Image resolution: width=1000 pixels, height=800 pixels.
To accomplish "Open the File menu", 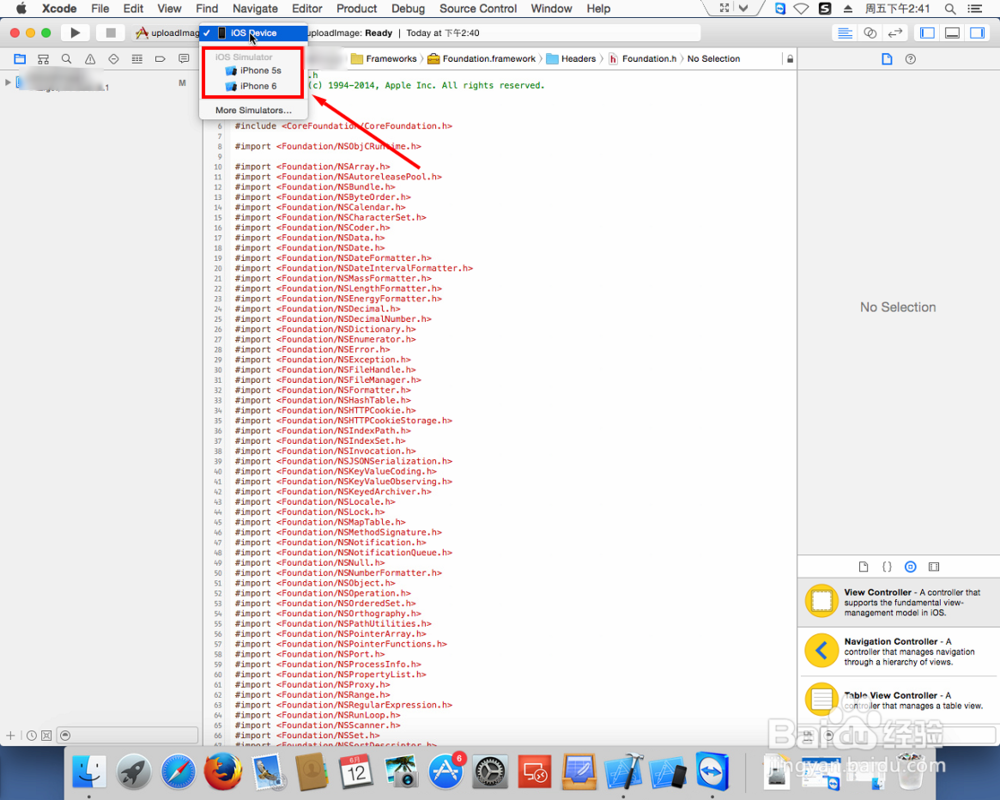I will tap(100, 8).
